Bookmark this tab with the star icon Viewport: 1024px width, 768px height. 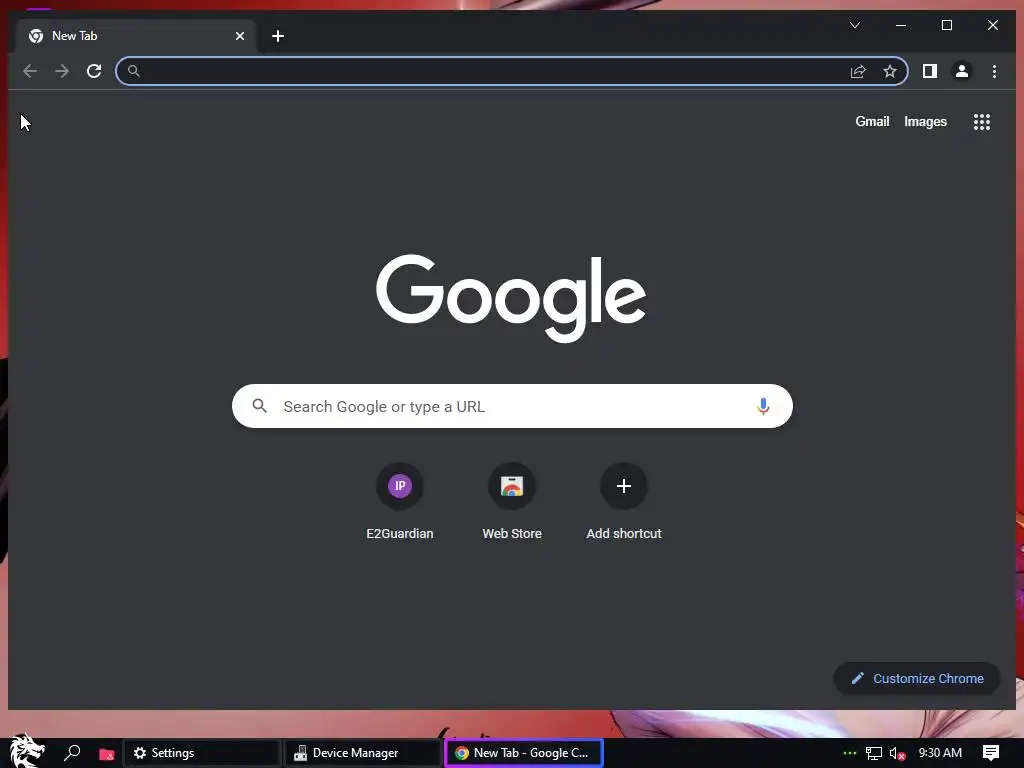point(889,71)
